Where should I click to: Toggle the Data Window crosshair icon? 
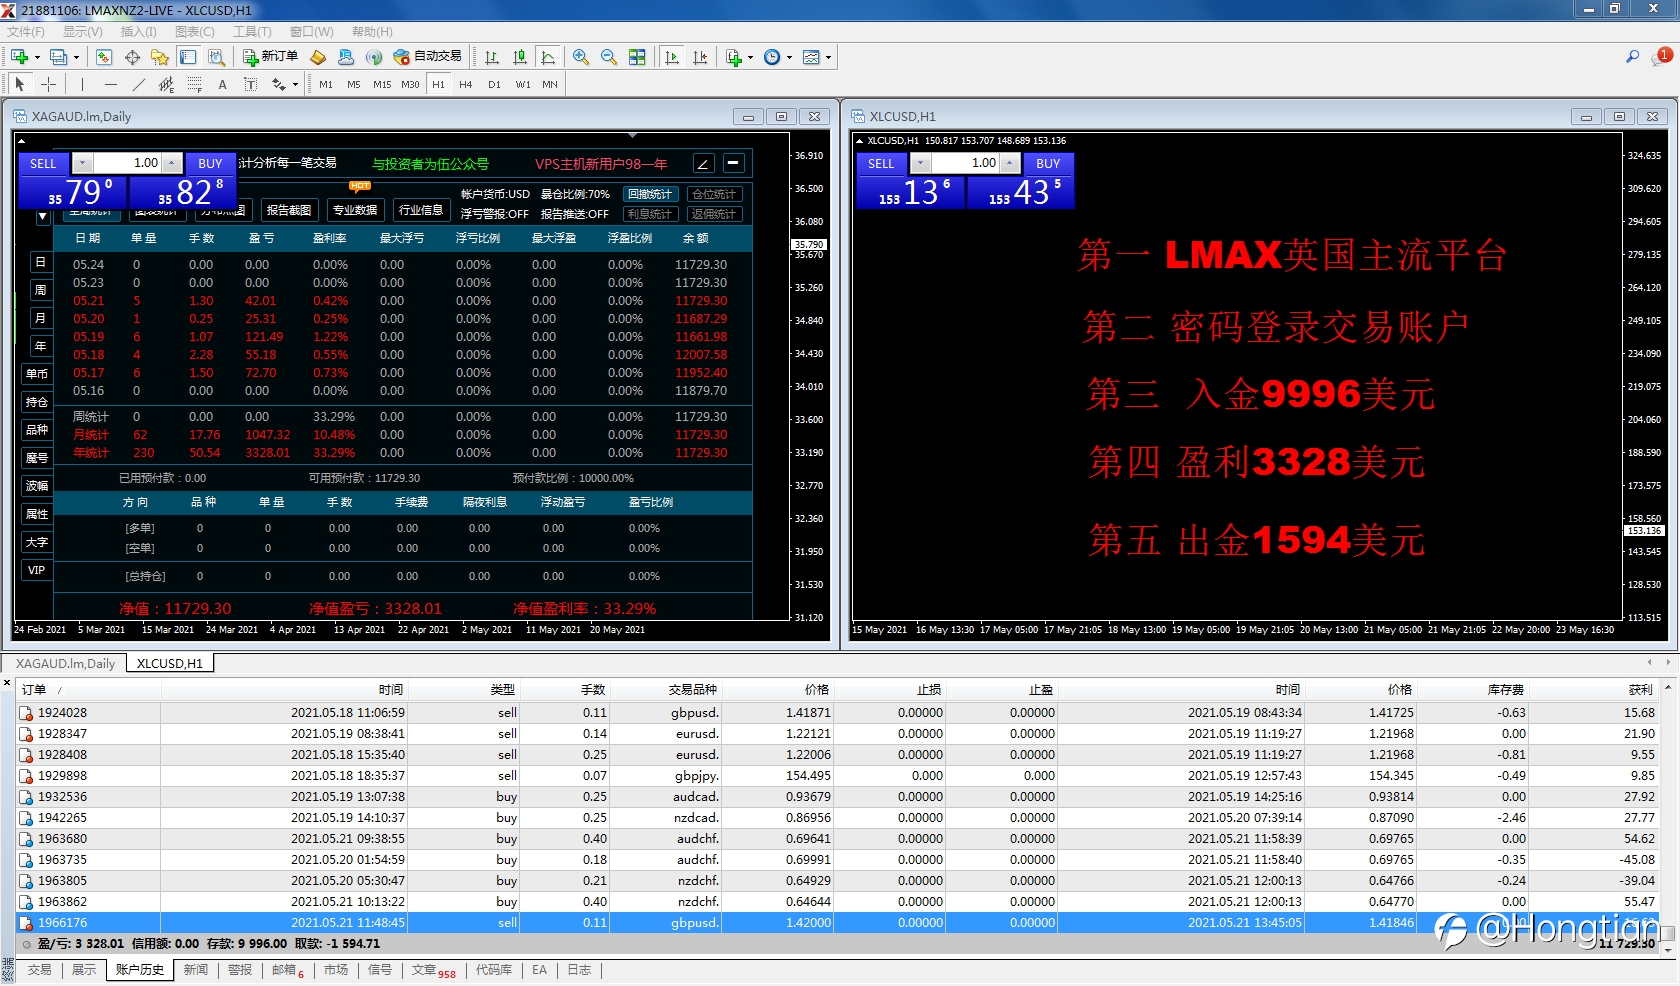(x=132, y=57)
